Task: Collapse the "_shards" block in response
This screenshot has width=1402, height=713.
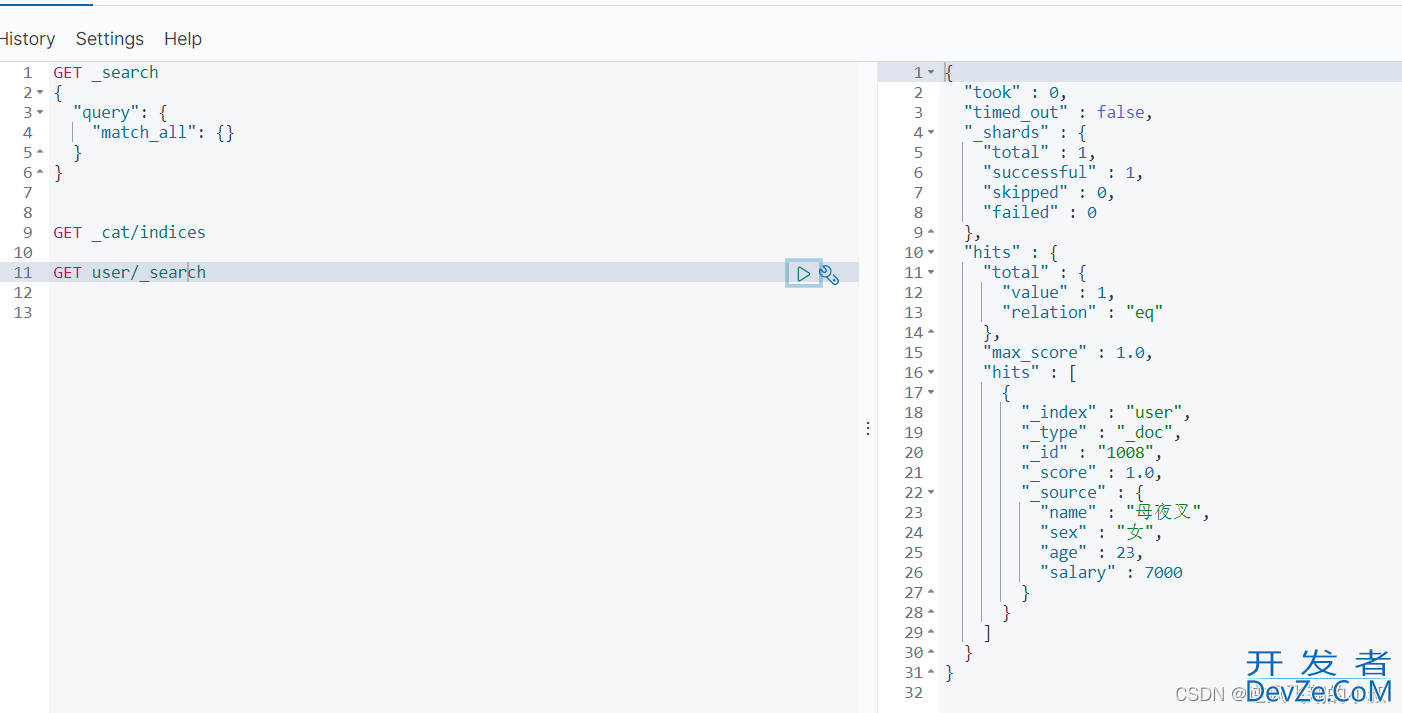Action: 931,132
